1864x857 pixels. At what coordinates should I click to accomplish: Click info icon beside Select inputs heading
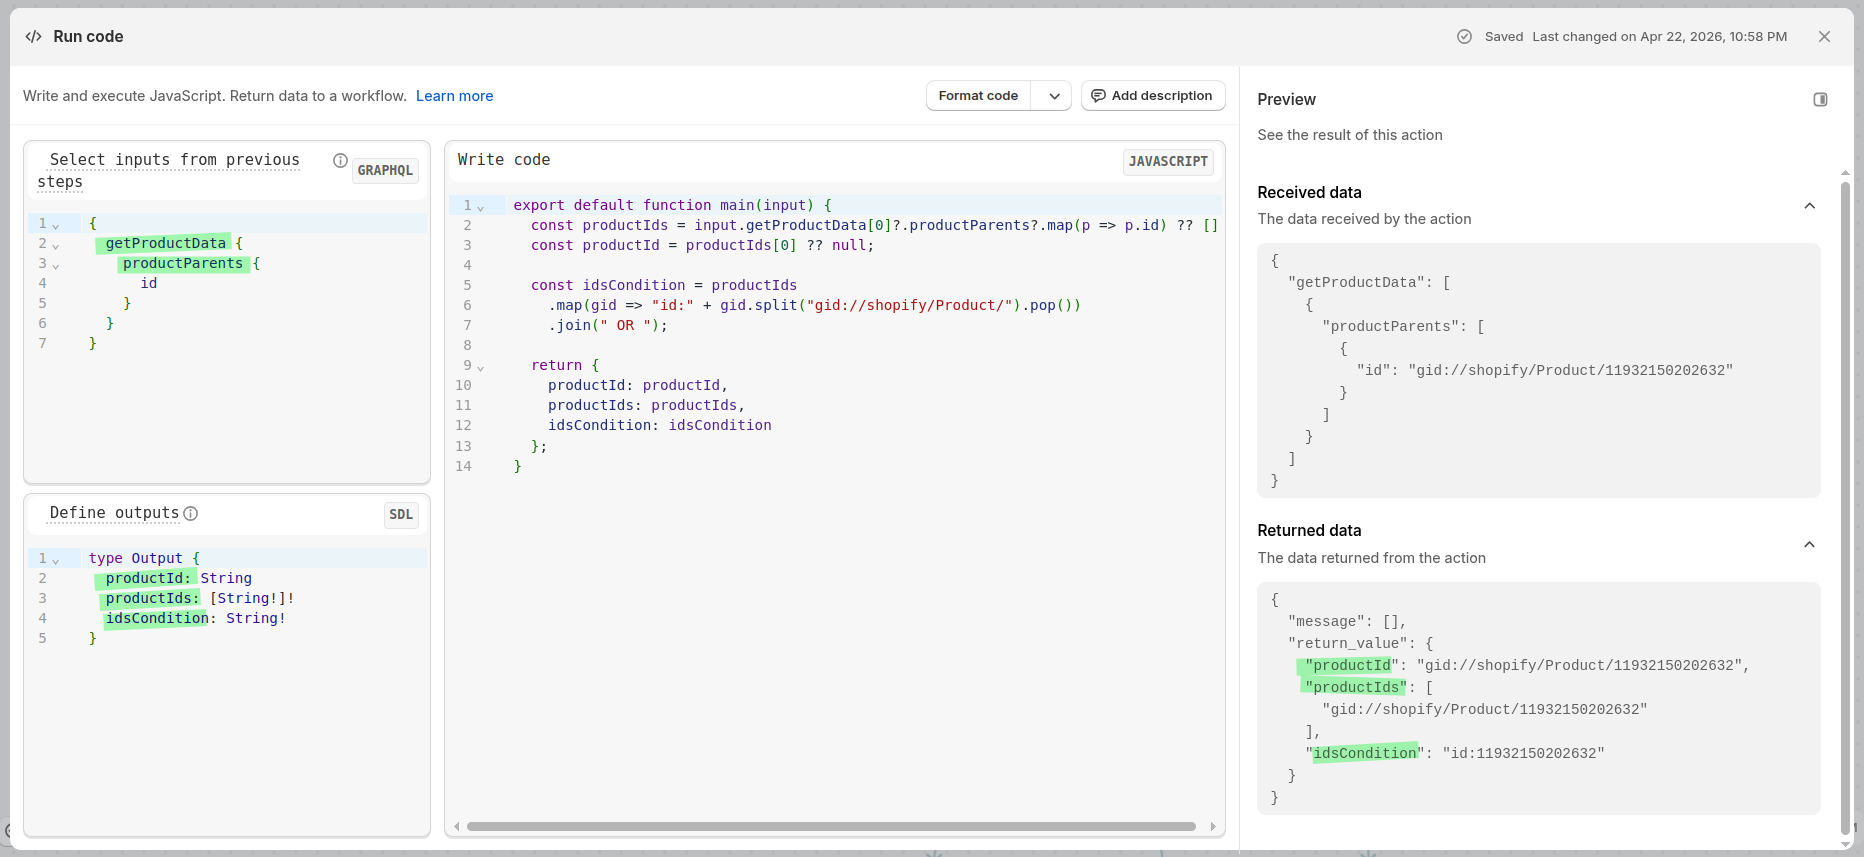(x=340, y=161)
